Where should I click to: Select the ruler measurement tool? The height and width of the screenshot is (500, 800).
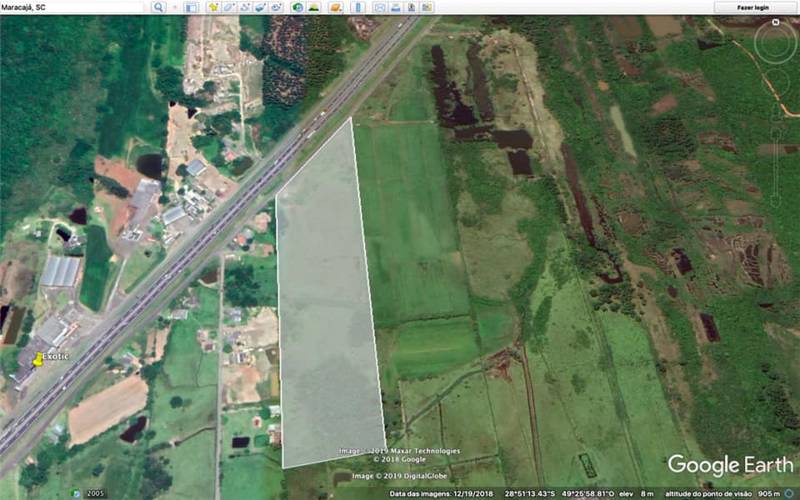tap(356, 7)
